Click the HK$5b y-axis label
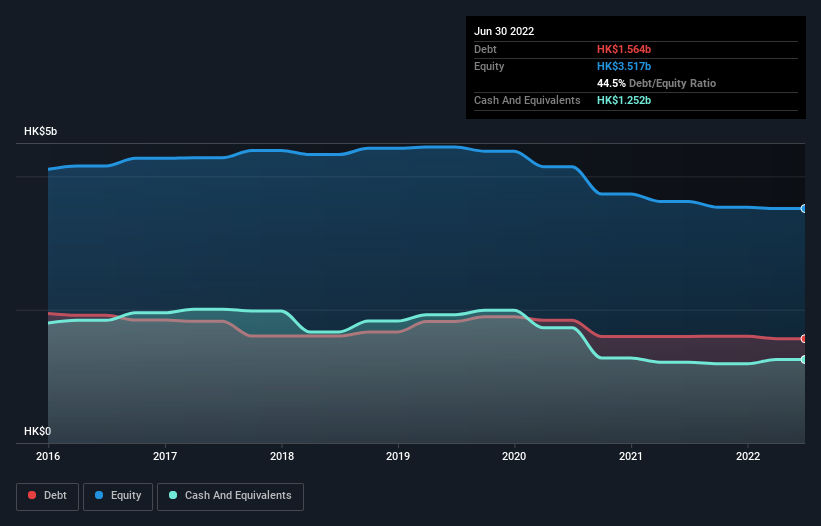The image size is (821, 526). coord(40,131)
